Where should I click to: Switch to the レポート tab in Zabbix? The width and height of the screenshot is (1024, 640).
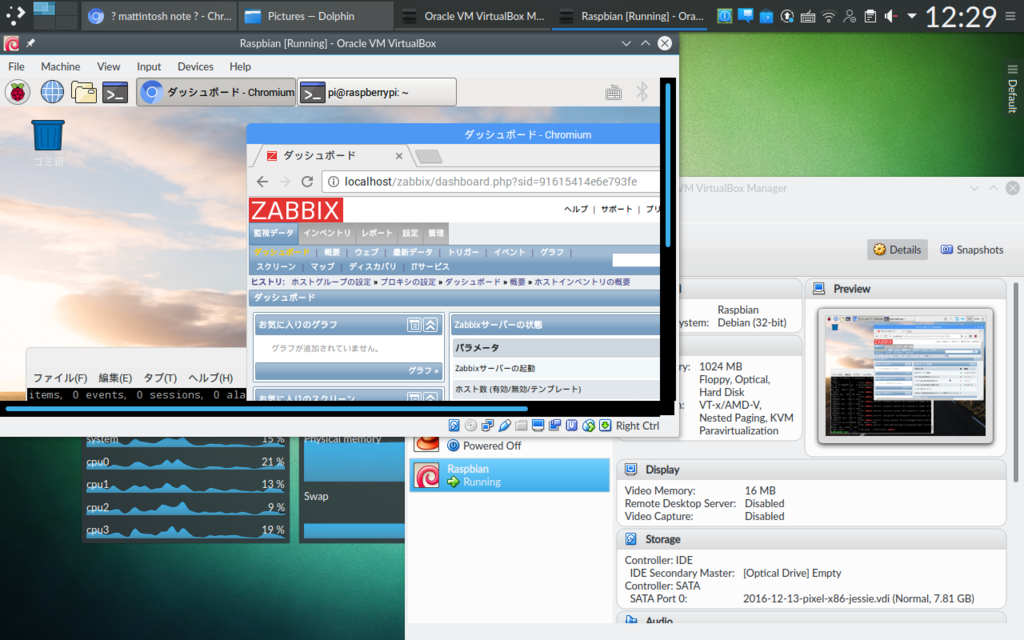(x=377, y=233)
